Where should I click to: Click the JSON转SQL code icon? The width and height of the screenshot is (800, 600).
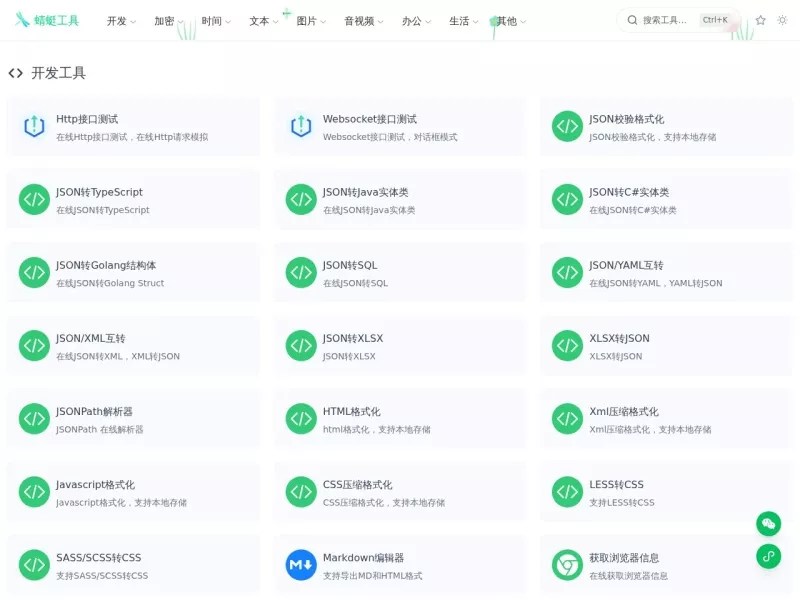(301, 272)
